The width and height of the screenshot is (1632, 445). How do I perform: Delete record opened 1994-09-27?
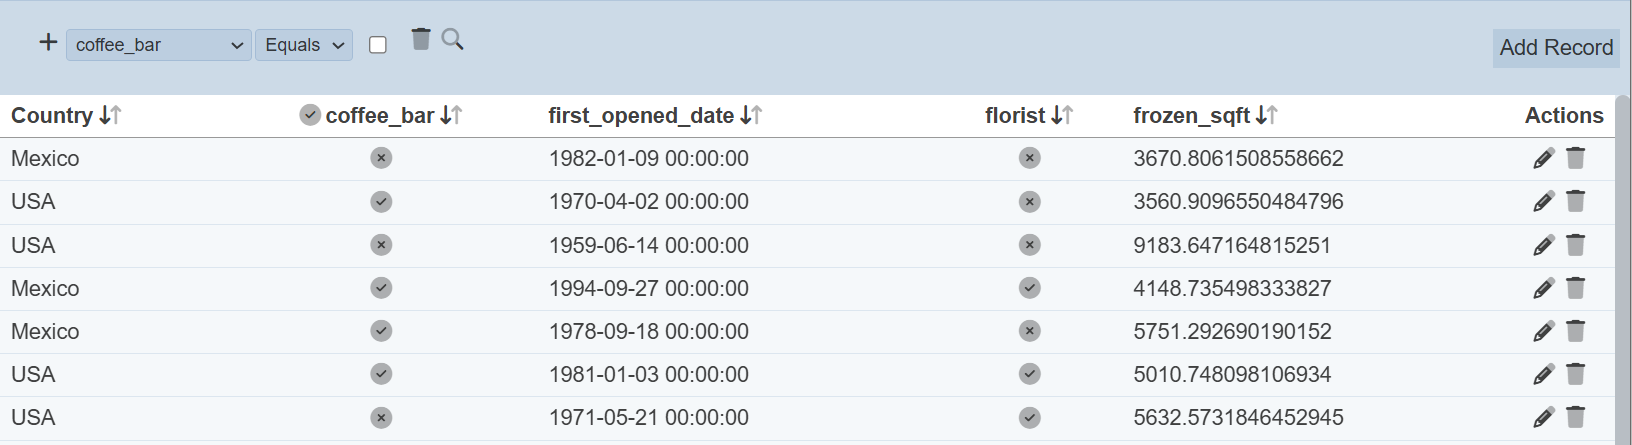(x=1575, y=288)
